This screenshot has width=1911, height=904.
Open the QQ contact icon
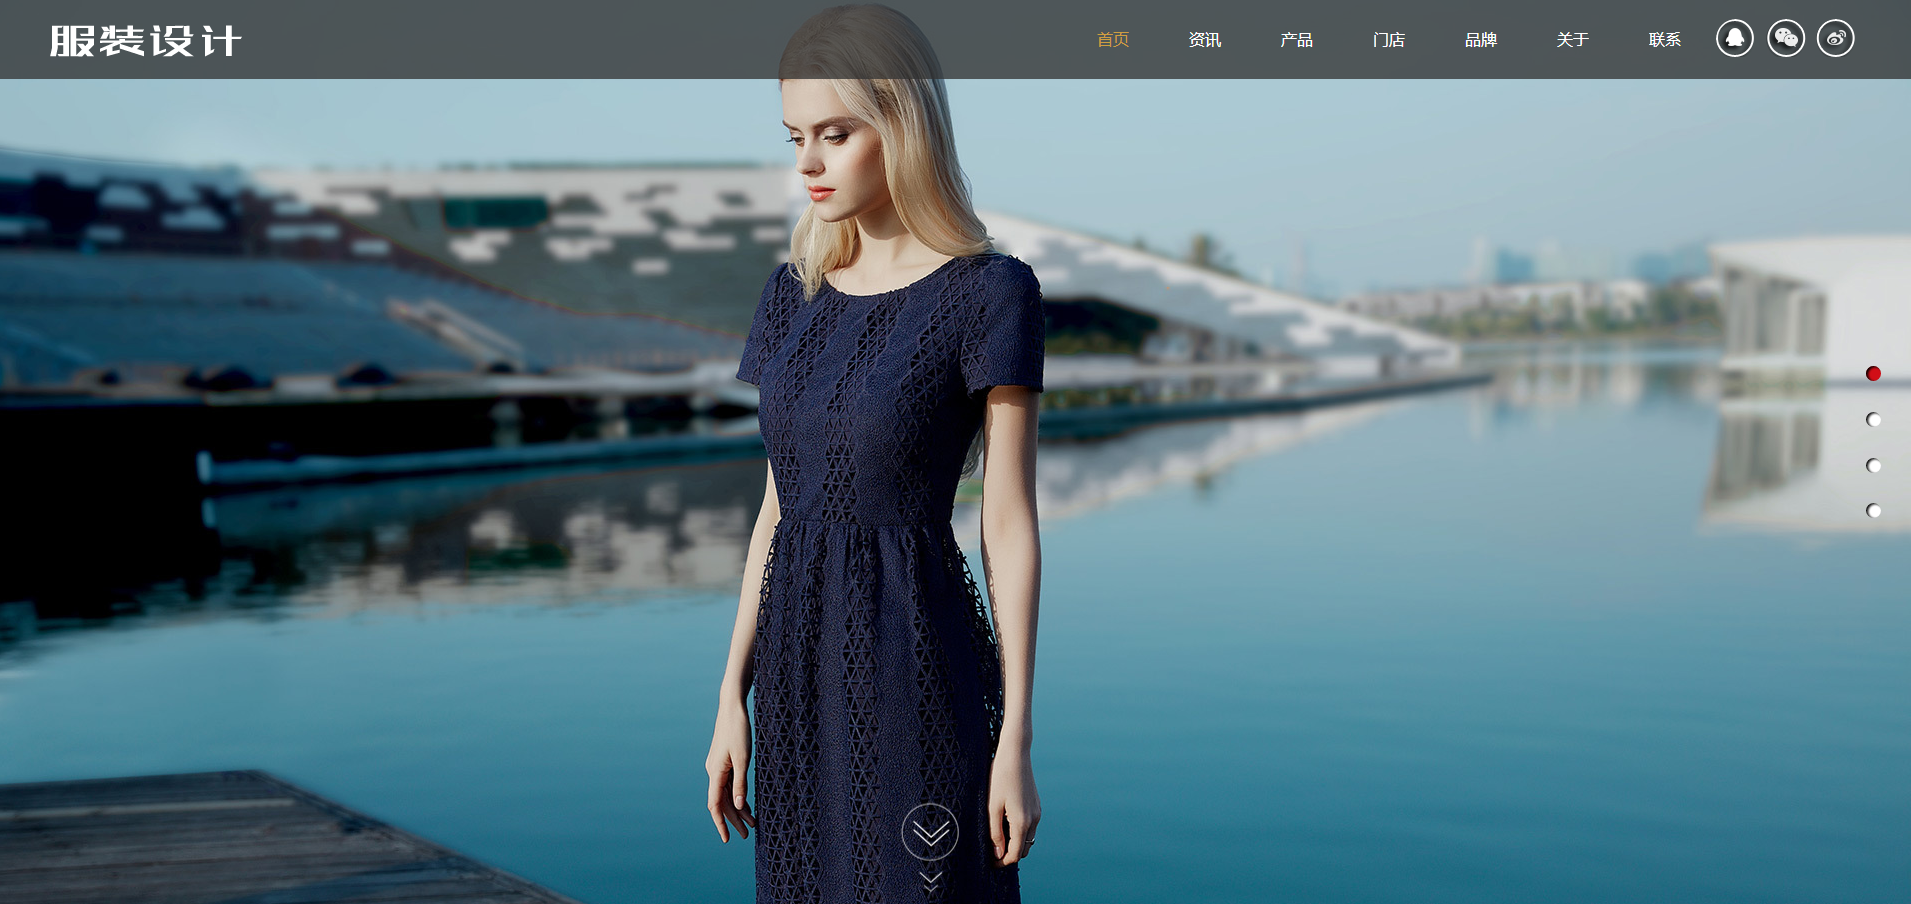tap(1735, 39)
